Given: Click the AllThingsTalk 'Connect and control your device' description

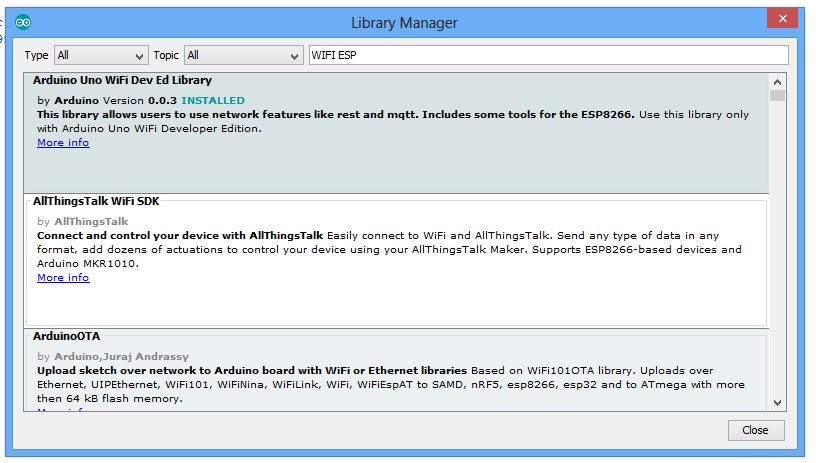Looking at the screenshot, I should pos(389,249).
